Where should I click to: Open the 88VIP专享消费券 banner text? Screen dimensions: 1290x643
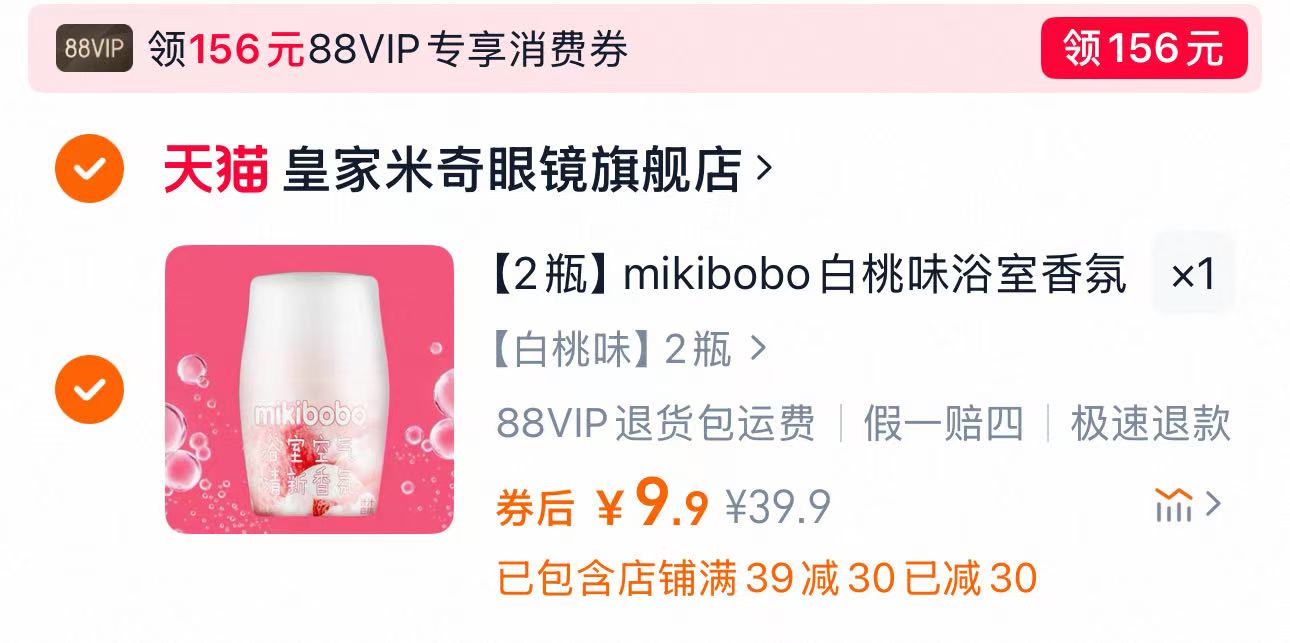coord(388,48)
